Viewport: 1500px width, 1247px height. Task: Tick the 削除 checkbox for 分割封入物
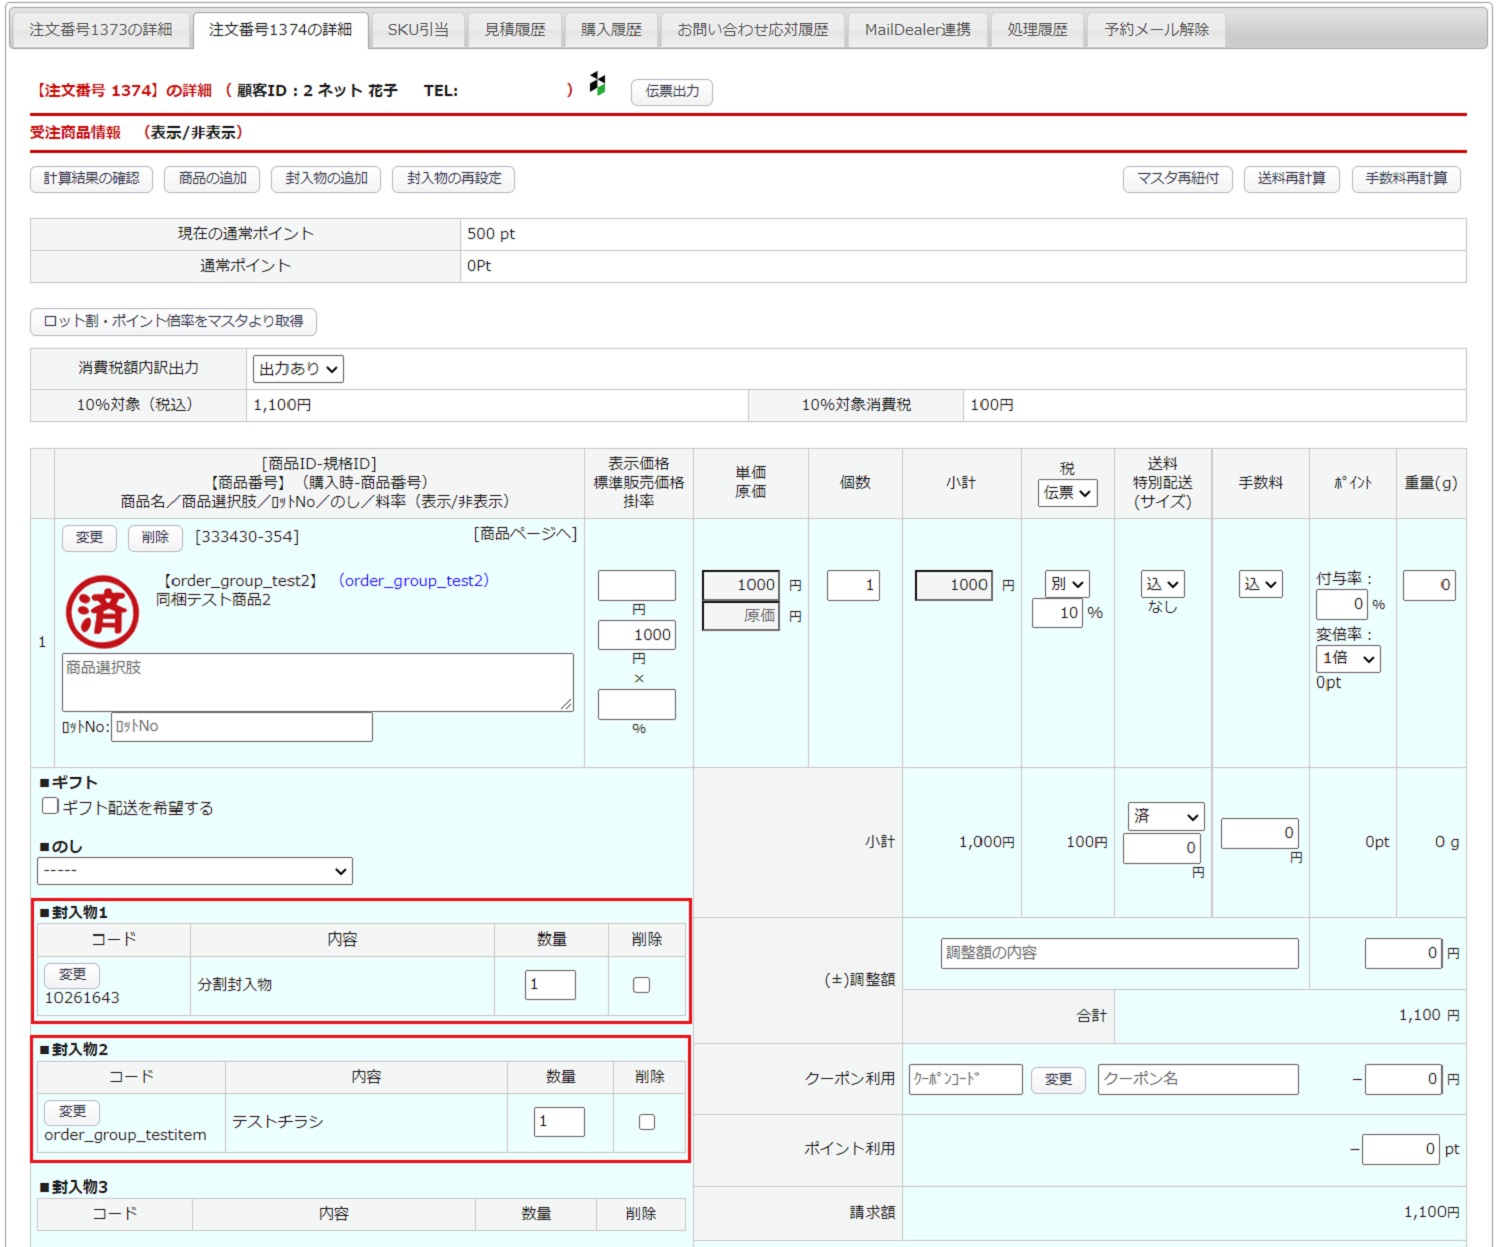tap(641, 985)
